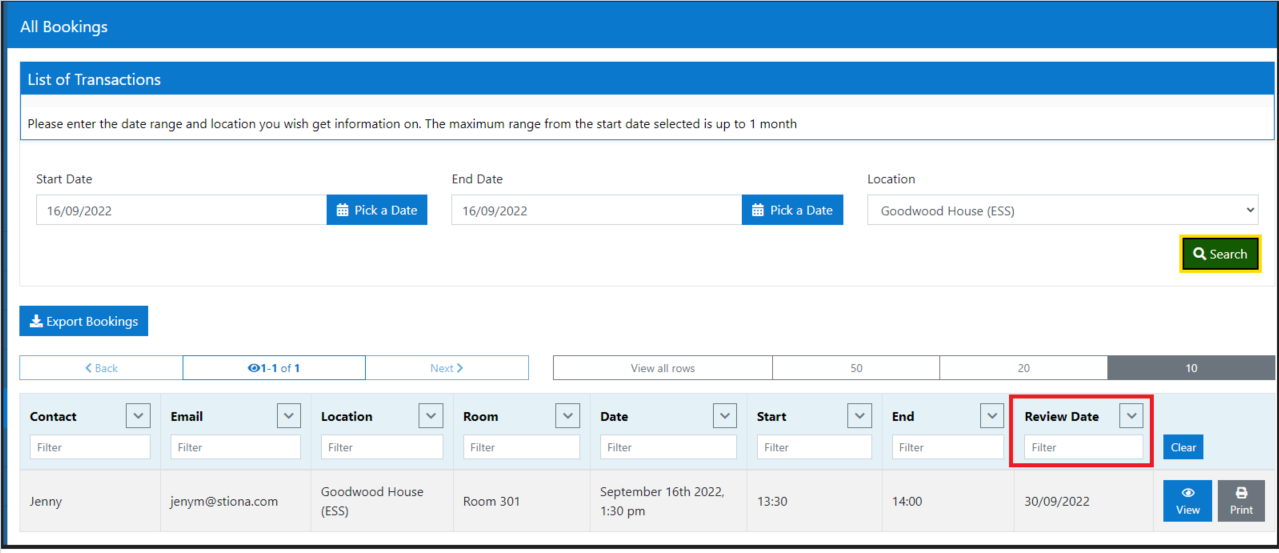Screen dimensions: 1279x553
Task: Expand the Start column dropdown
Action: pyautogui.click(x=859, y=416)
